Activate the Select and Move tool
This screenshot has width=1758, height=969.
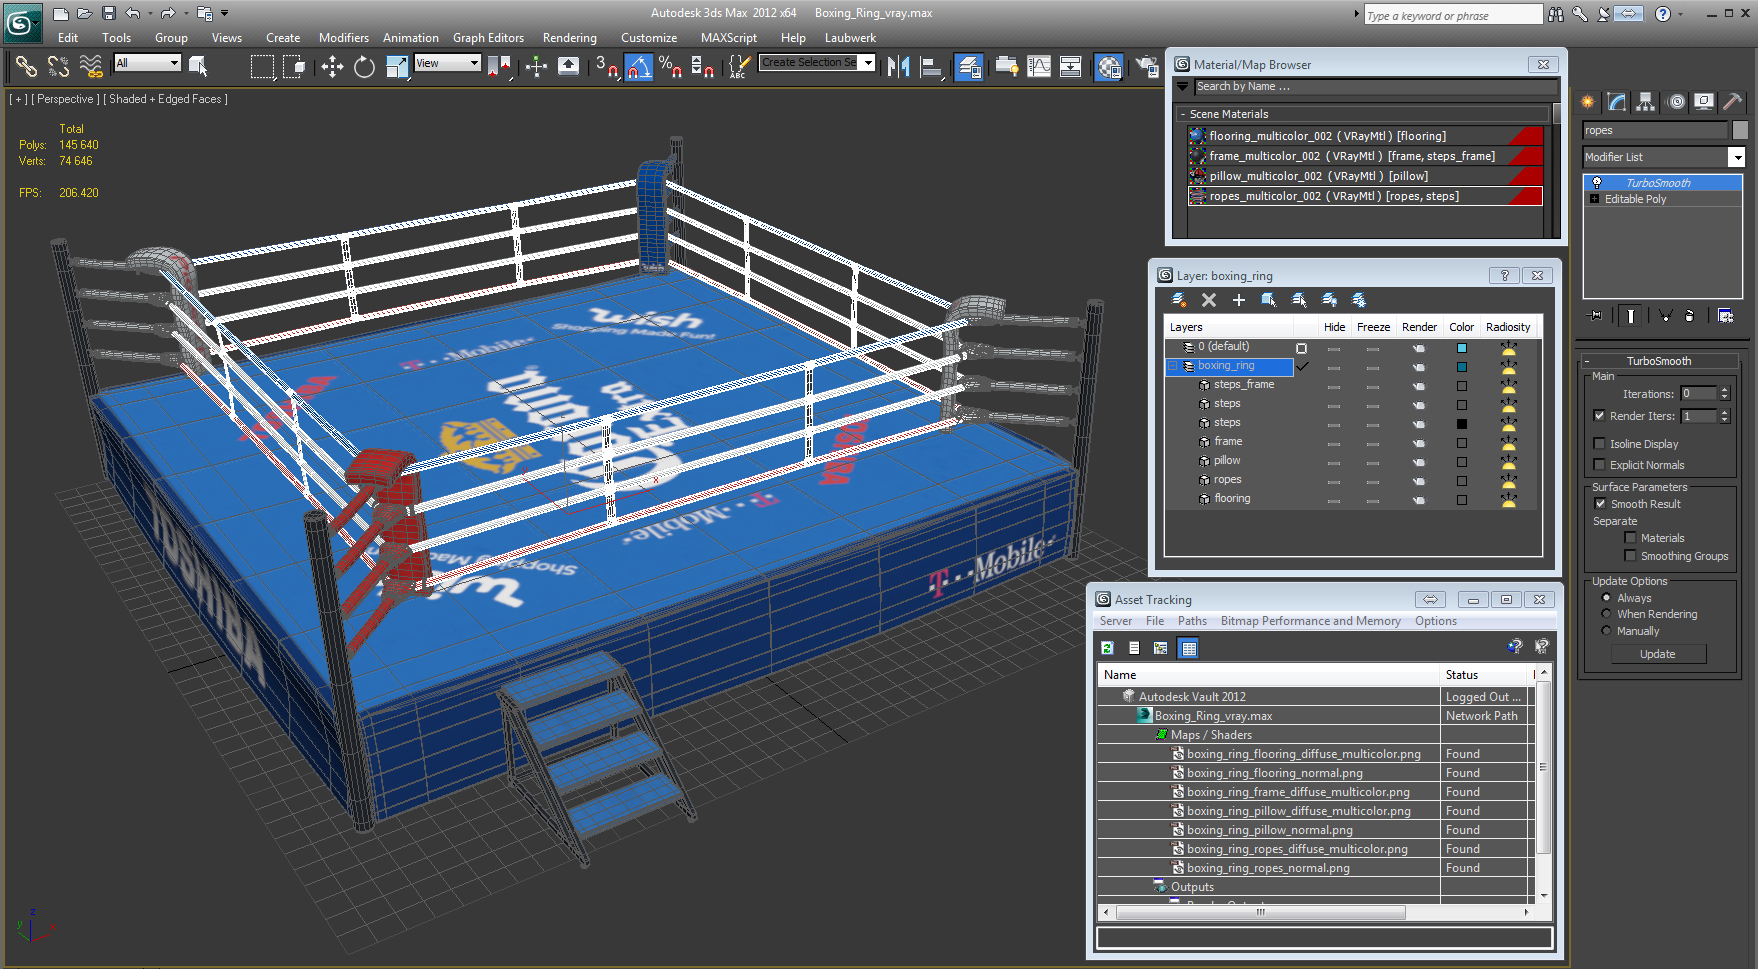[332, 67]
